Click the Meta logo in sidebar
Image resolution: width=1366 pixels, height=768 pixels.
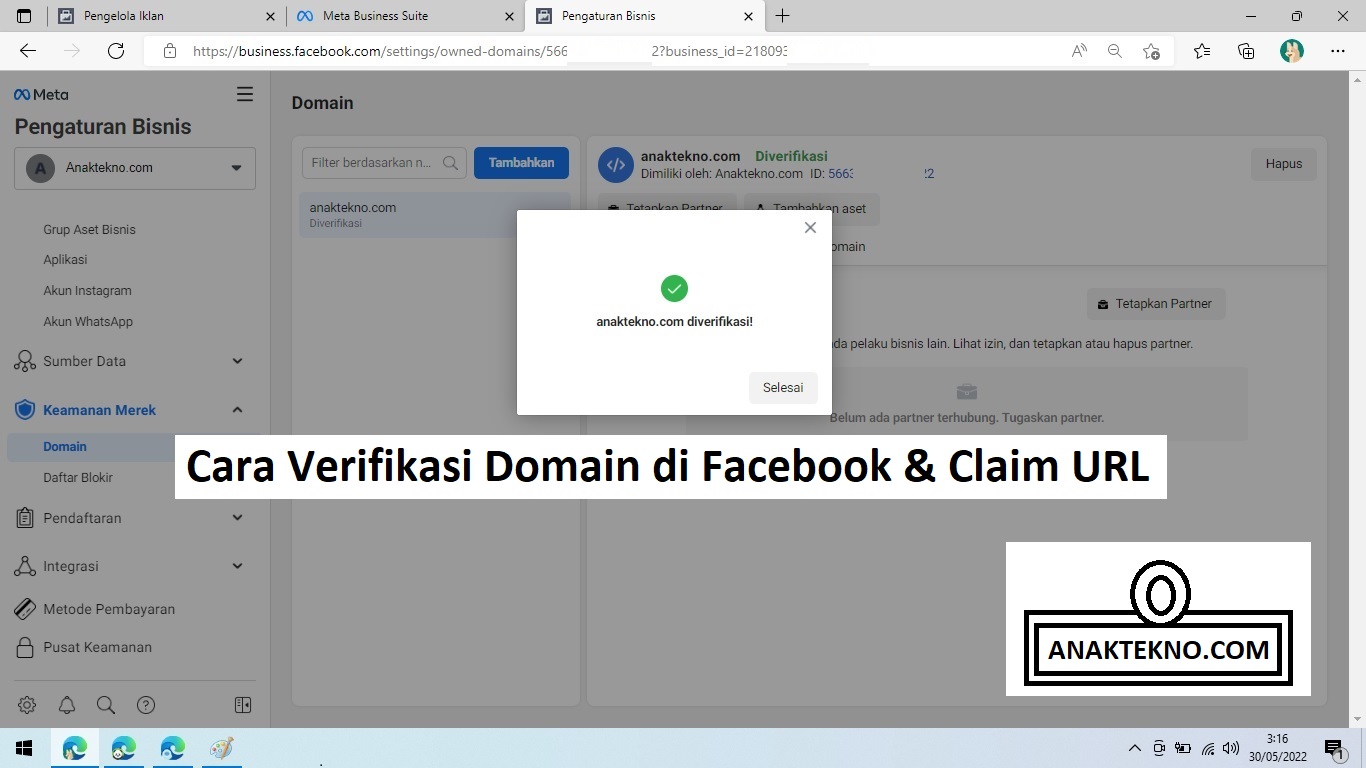coord(41,94)
